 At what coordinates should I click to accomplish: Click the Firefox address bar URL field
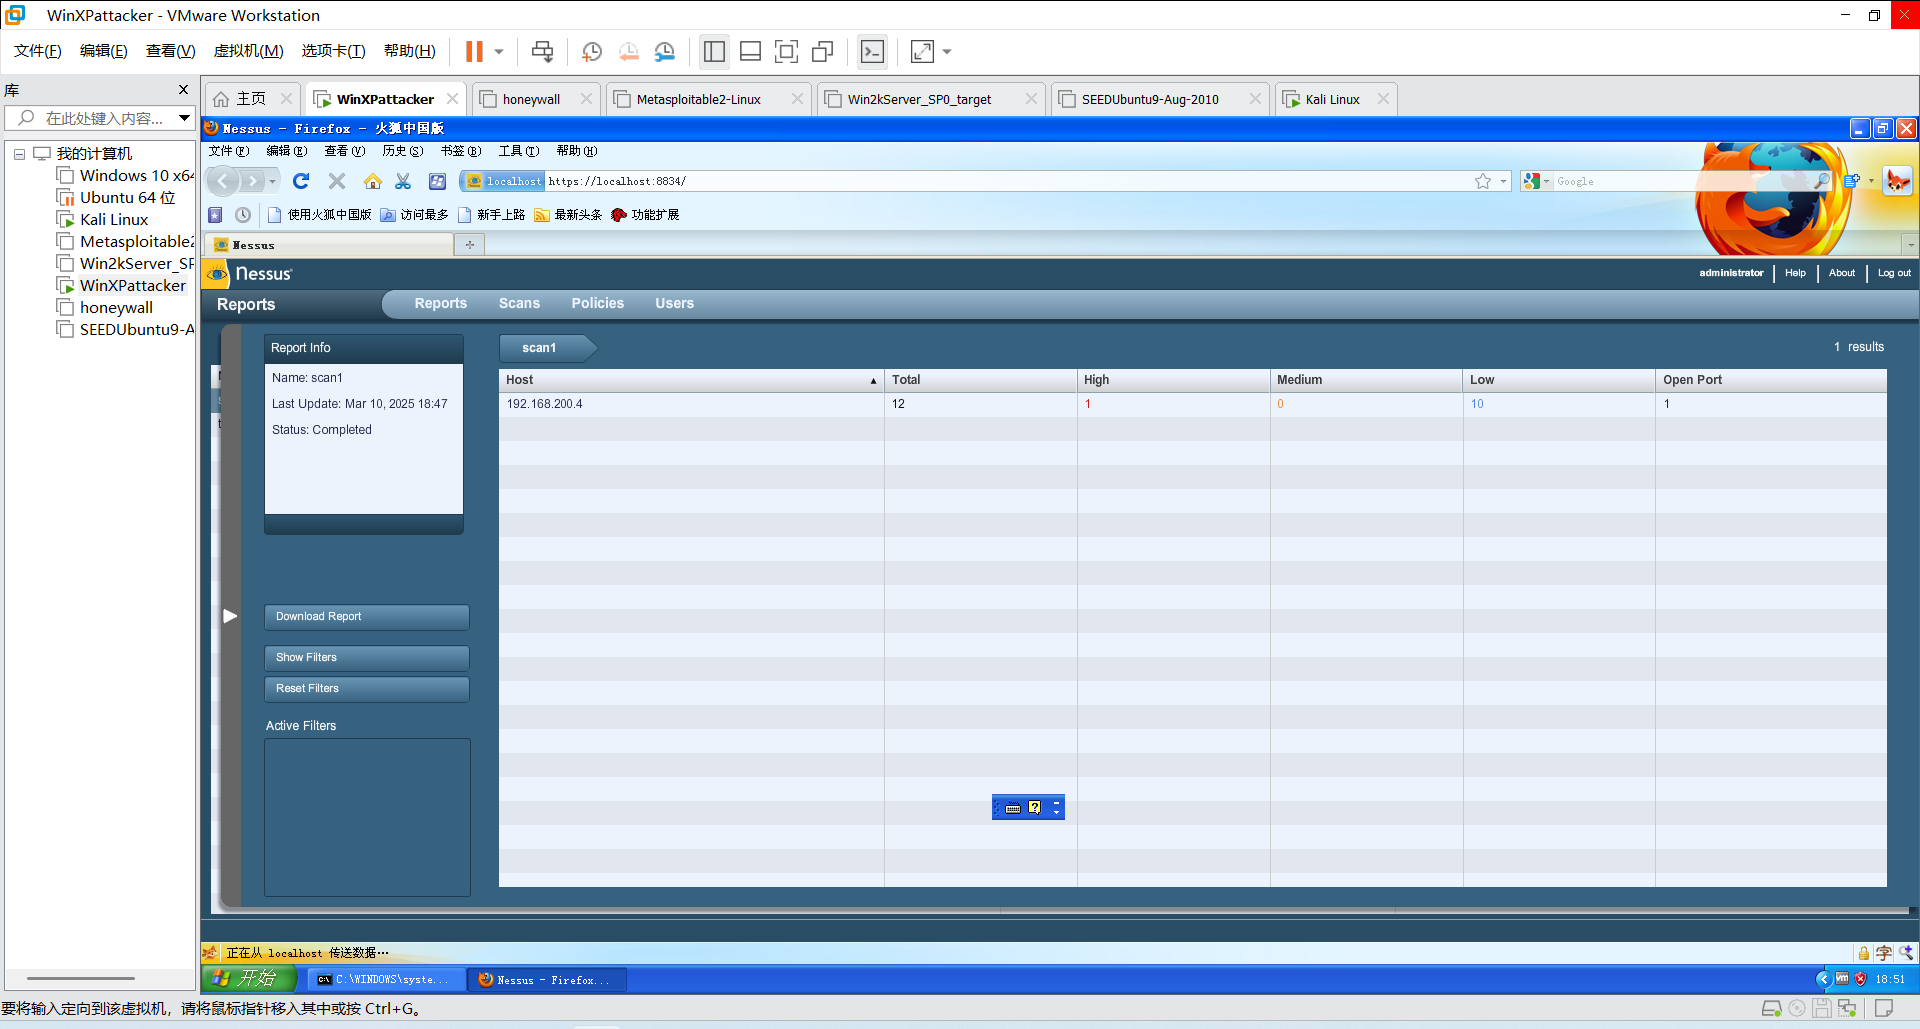1008,181
